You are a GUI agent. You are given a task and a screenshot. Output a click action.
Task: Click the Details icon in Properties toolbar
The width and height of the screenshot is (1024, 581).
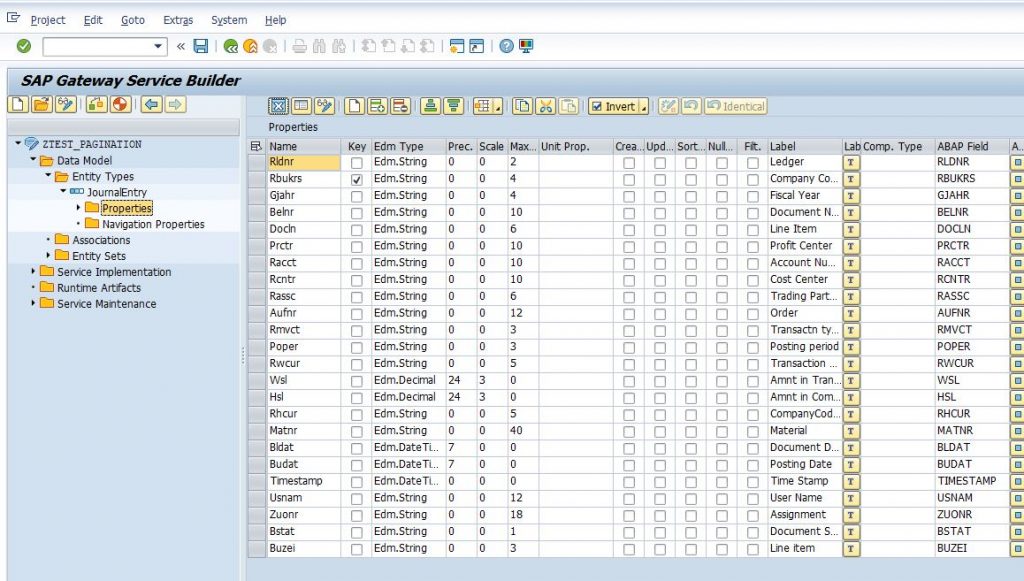pos(301,106)
